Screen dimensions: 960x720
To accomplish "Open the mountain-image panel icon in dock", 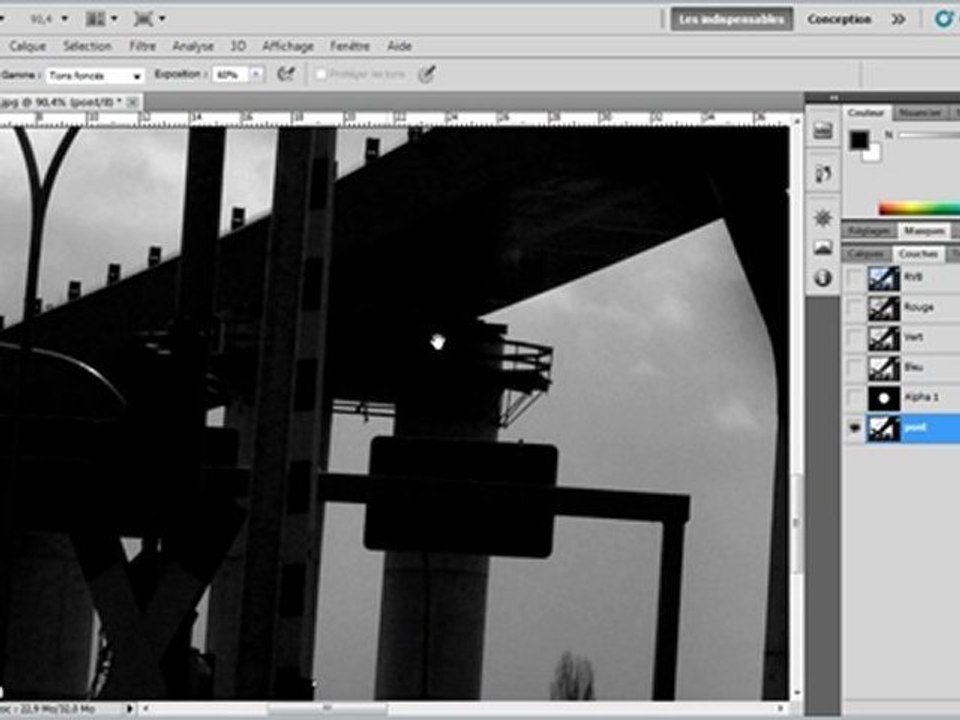I will pos(823,247).
